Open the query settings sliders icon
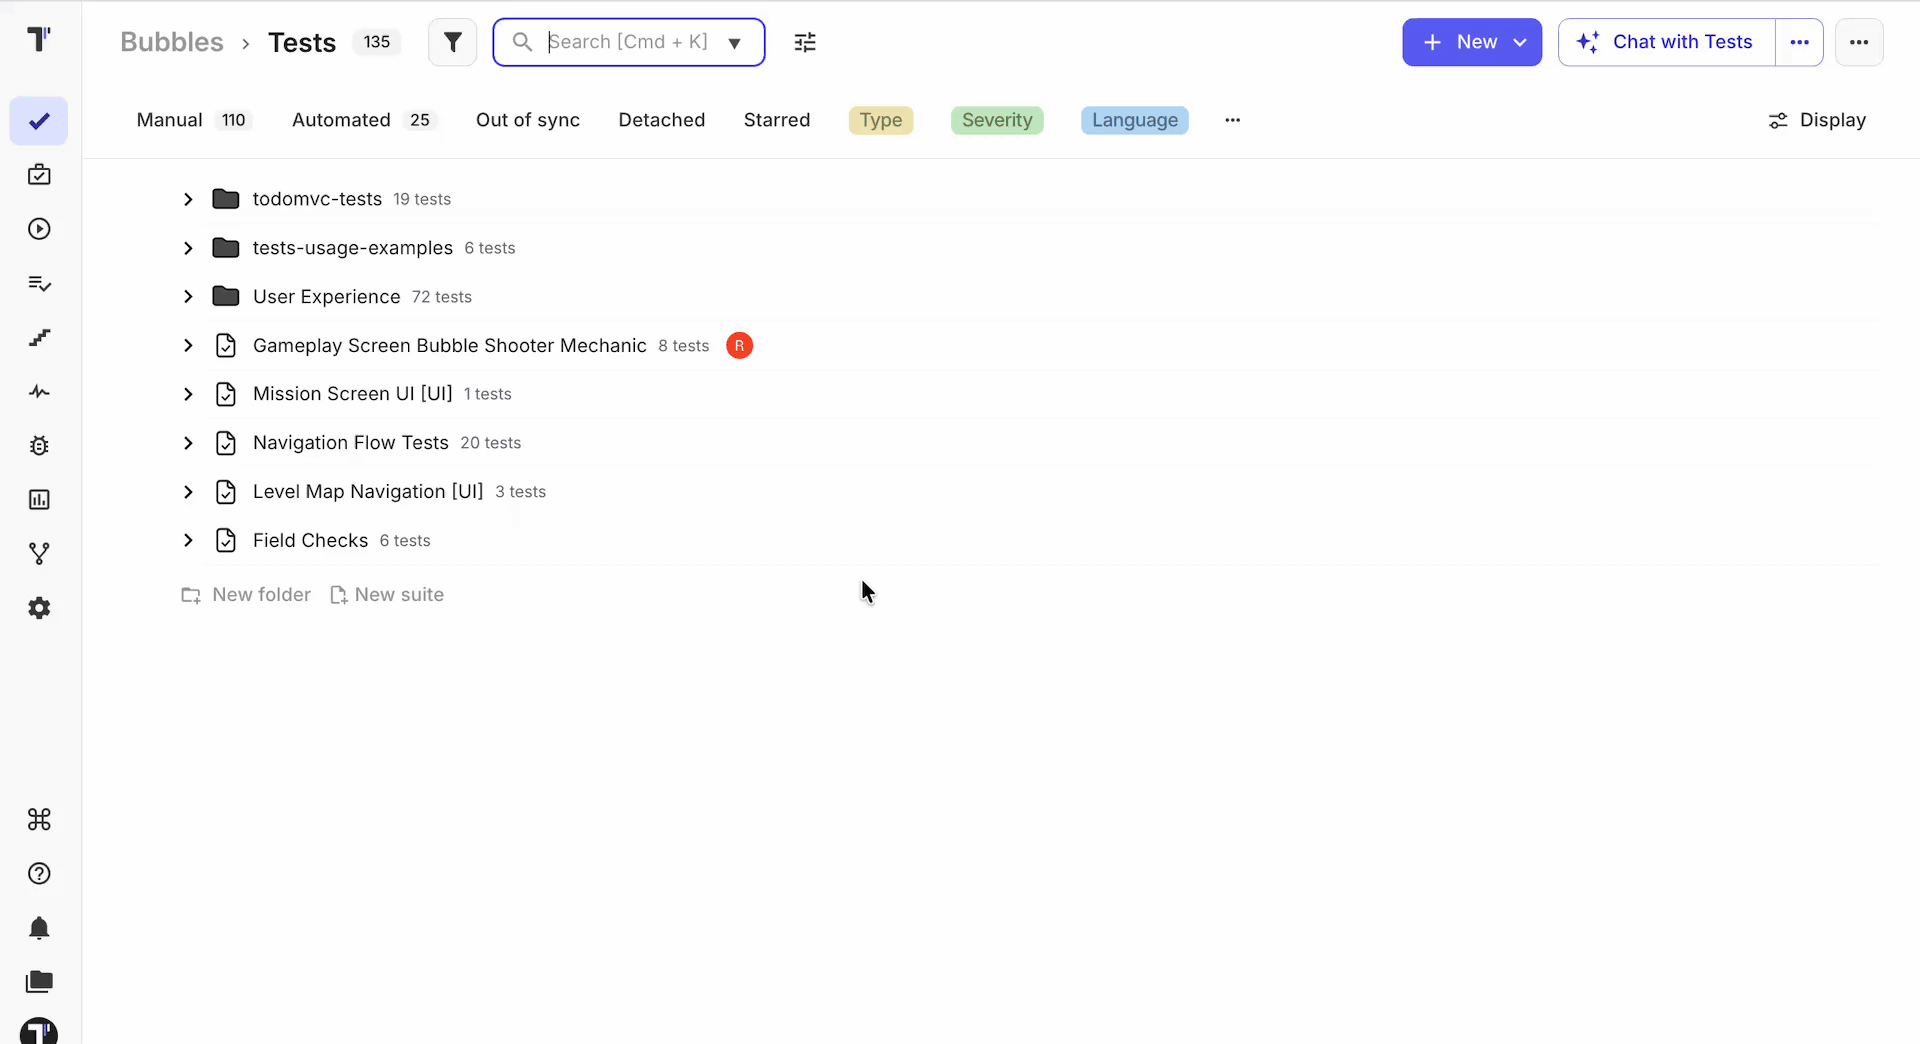1920x1044 pixels. (805, 42)
